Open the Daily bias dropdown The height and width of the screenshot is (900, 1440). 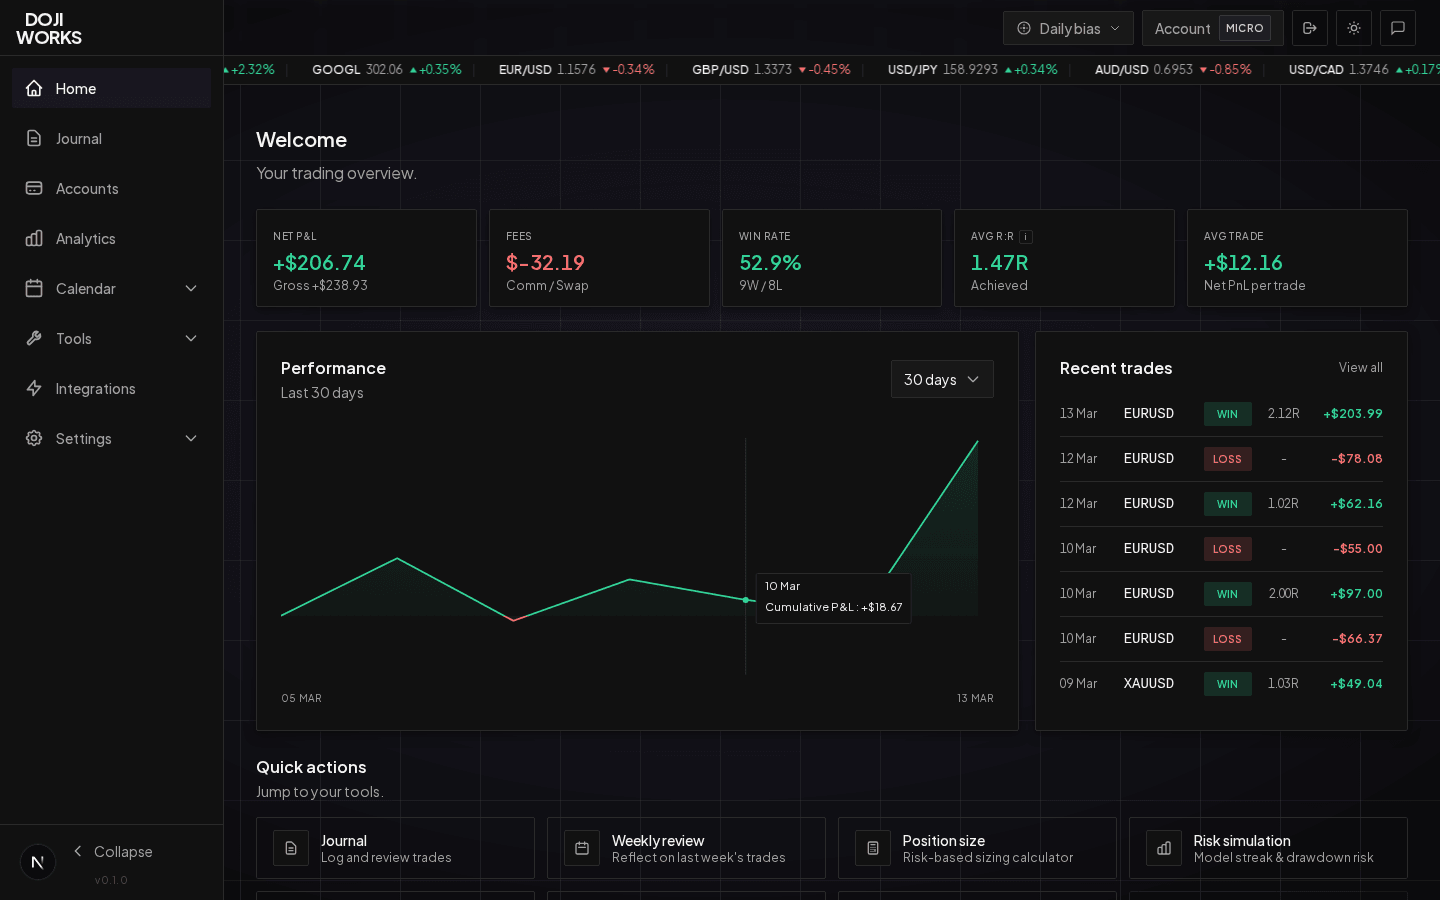1068,28
